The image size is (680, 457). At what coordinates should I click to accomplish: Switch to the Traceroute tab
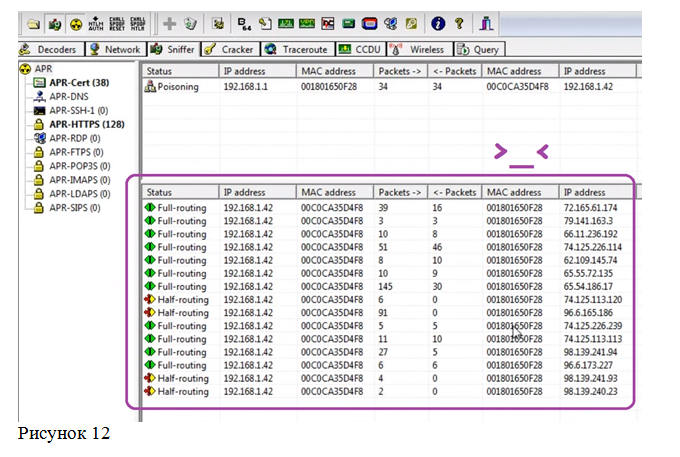coord(298,49)
